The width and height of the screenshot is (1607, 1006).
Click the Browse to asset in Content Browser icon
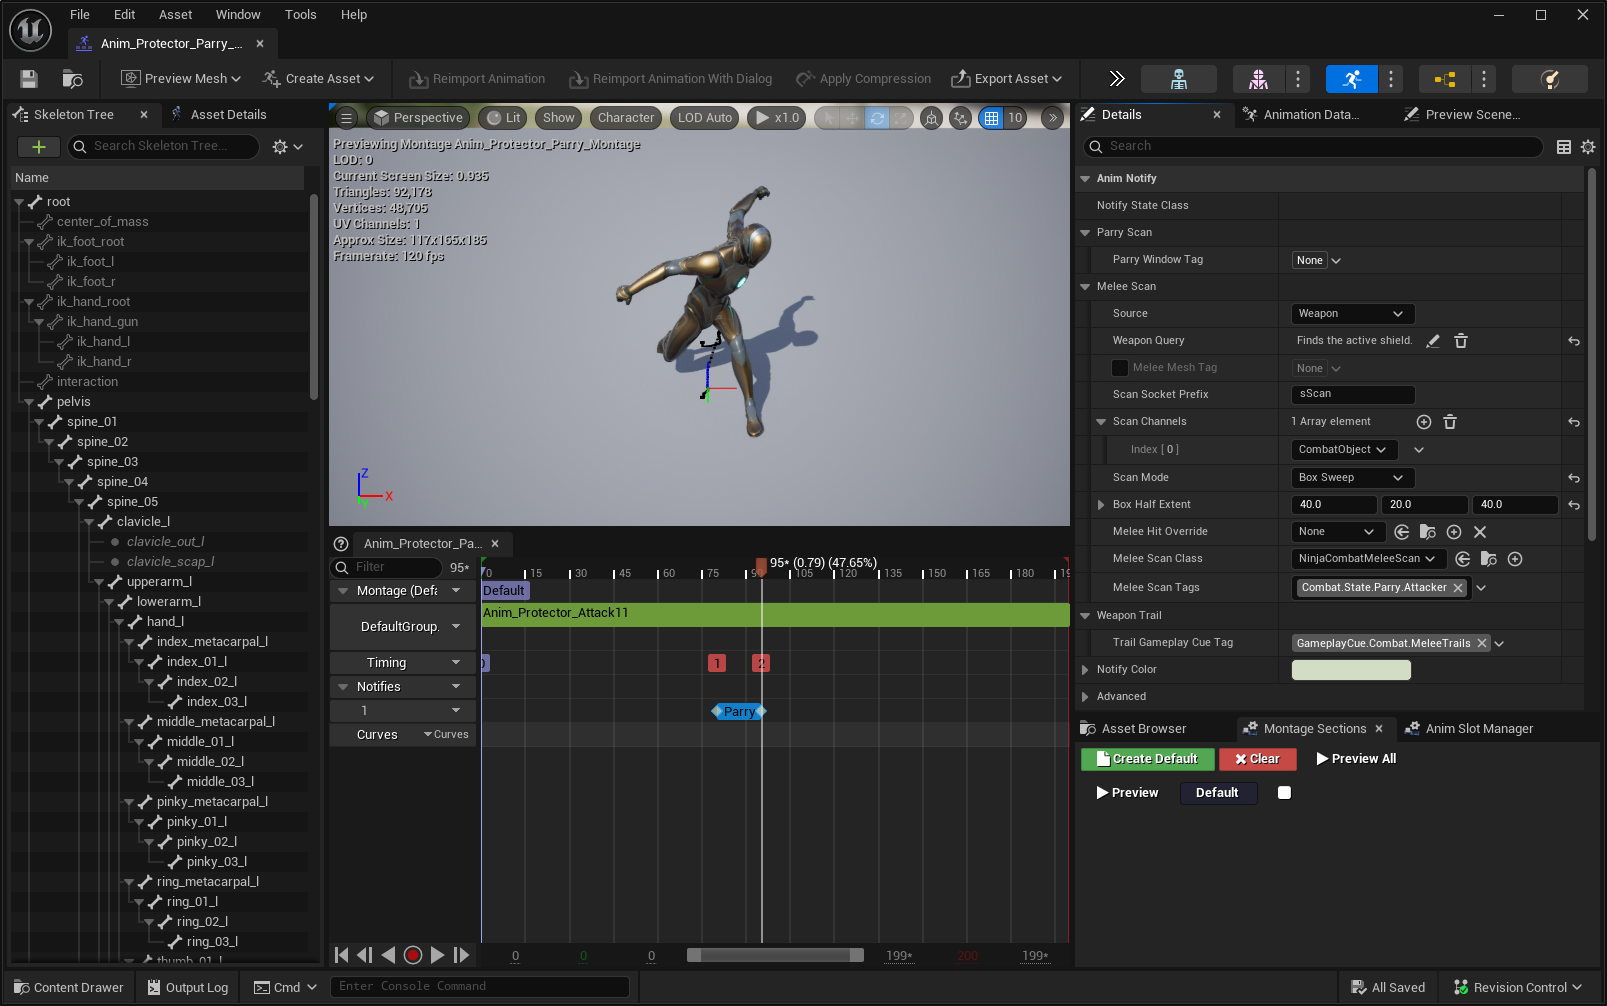(72, 79)
